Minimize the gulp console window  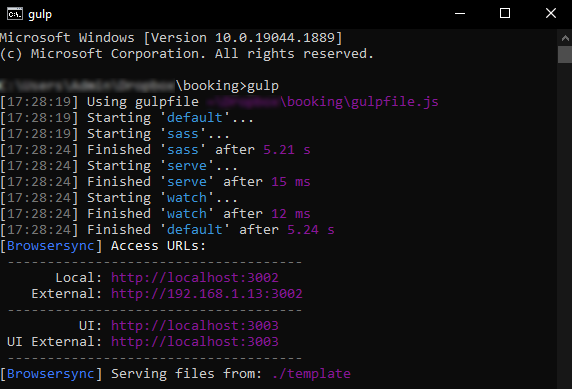(x=460, y=14)
